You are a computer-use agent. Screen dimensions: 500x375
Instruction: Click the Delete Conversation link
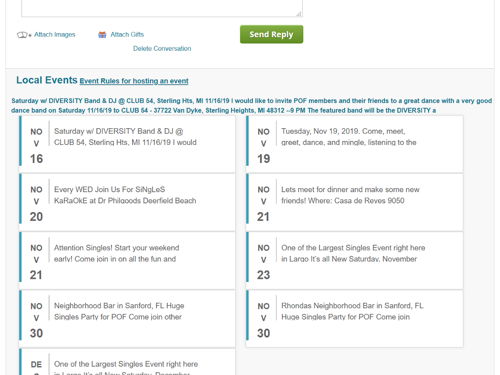(x=162, y=48)
